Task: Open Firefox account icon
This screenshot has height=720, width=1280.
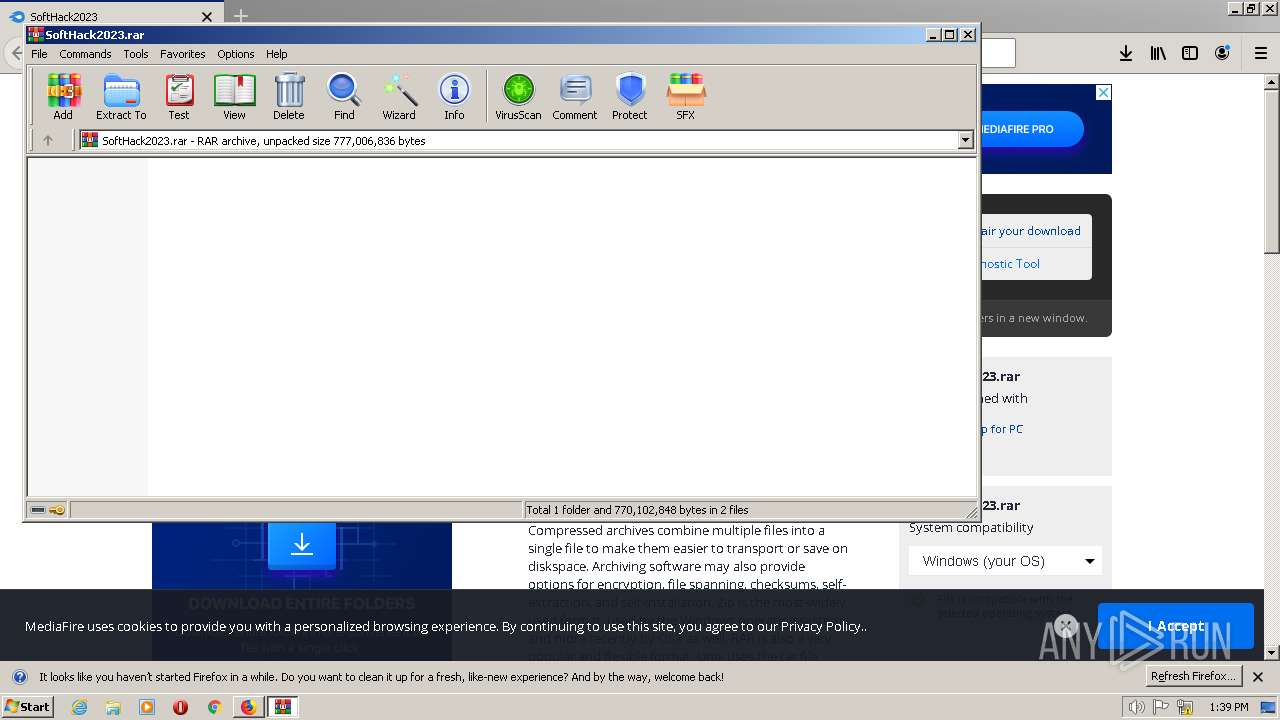Action: coord(1222,53)
